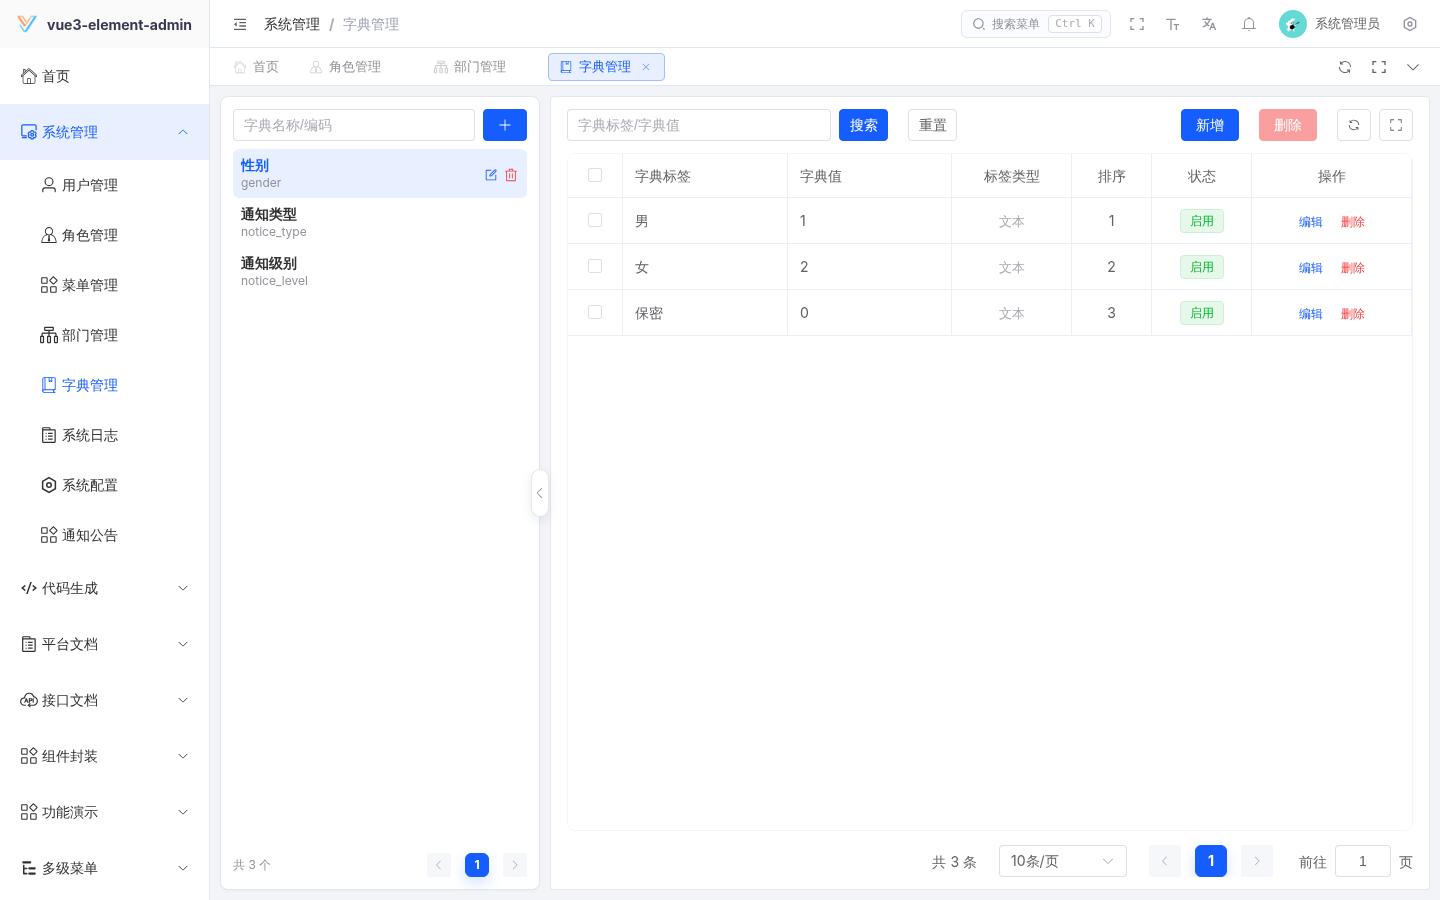
Task: Open the settings gear beside 系统管理员
Action: click(1410, 24)
